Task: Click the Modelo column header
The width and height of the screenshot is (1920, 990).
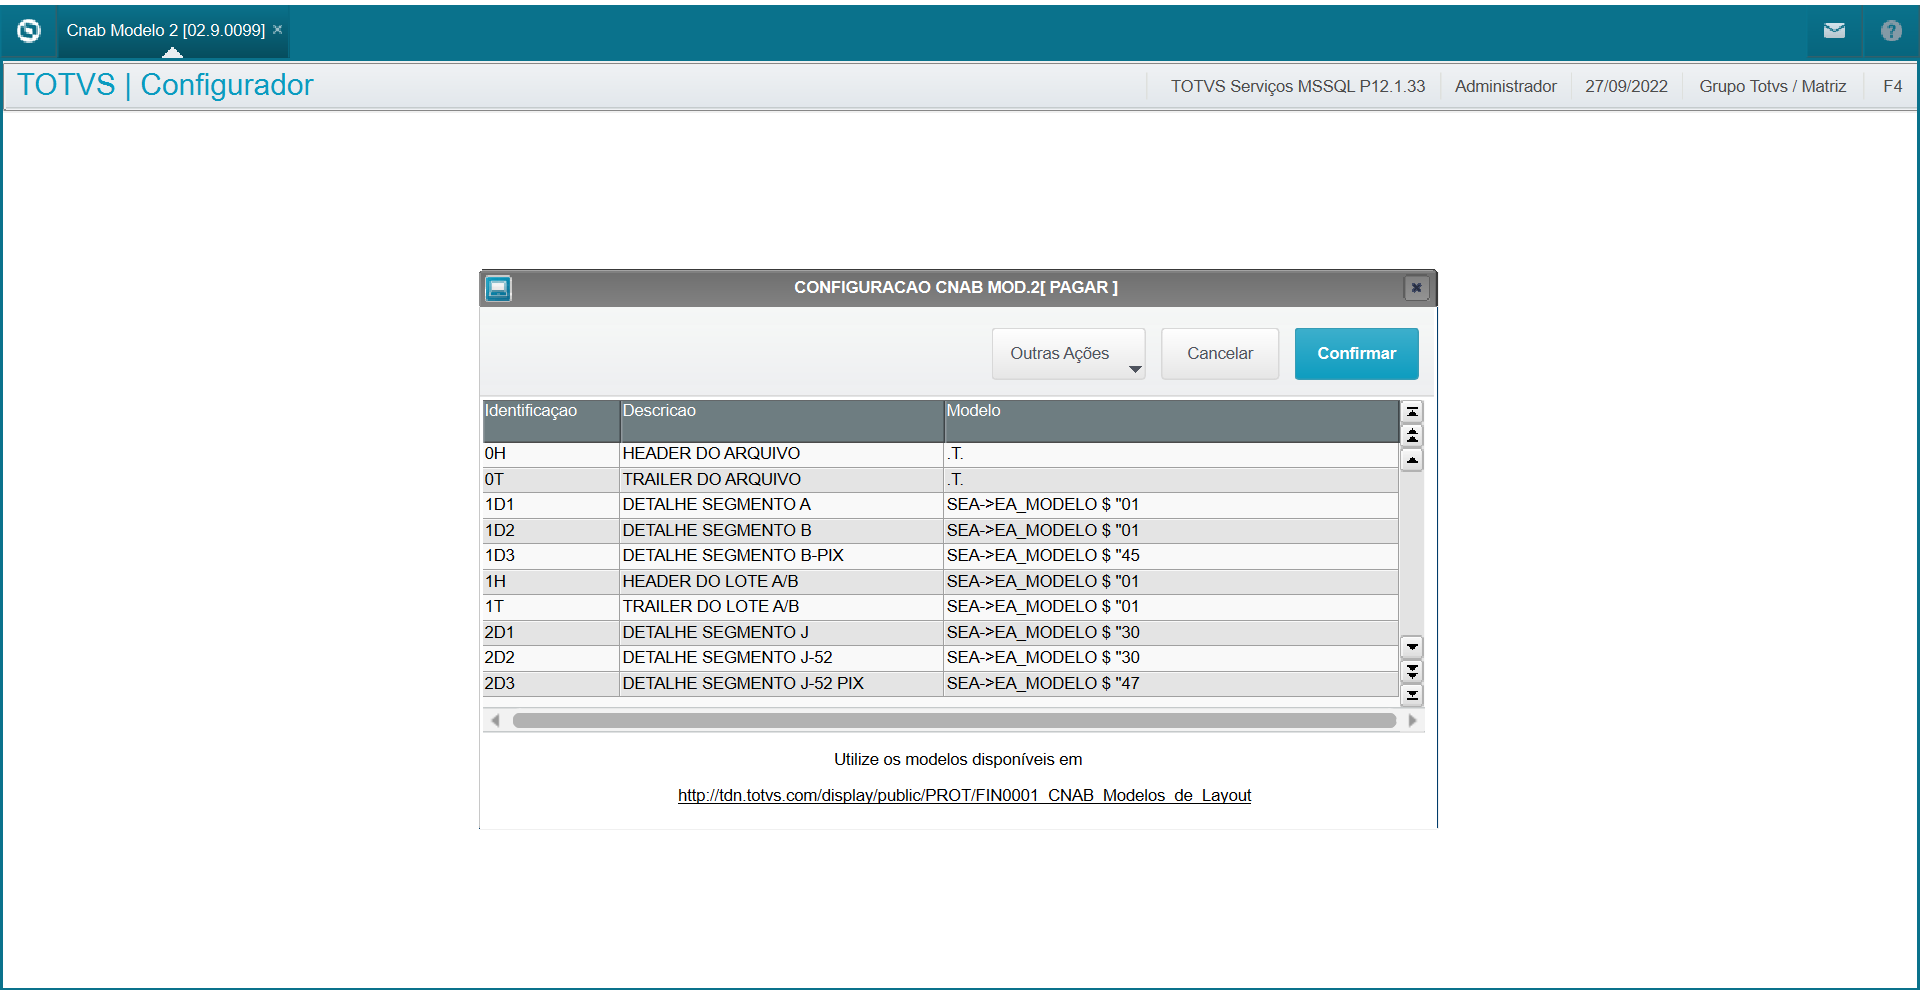Action: point(1171,422)
